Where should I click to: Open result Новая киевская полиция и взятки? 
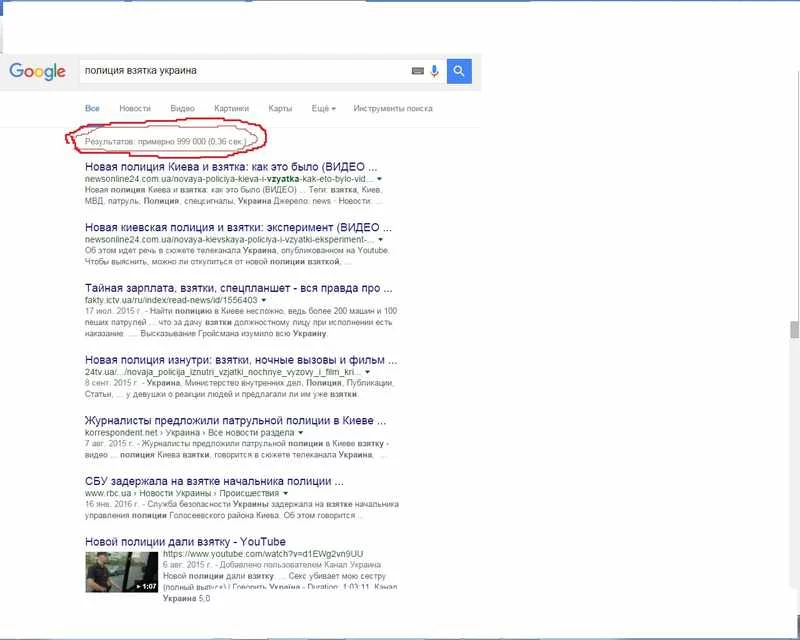pos(238,228)
